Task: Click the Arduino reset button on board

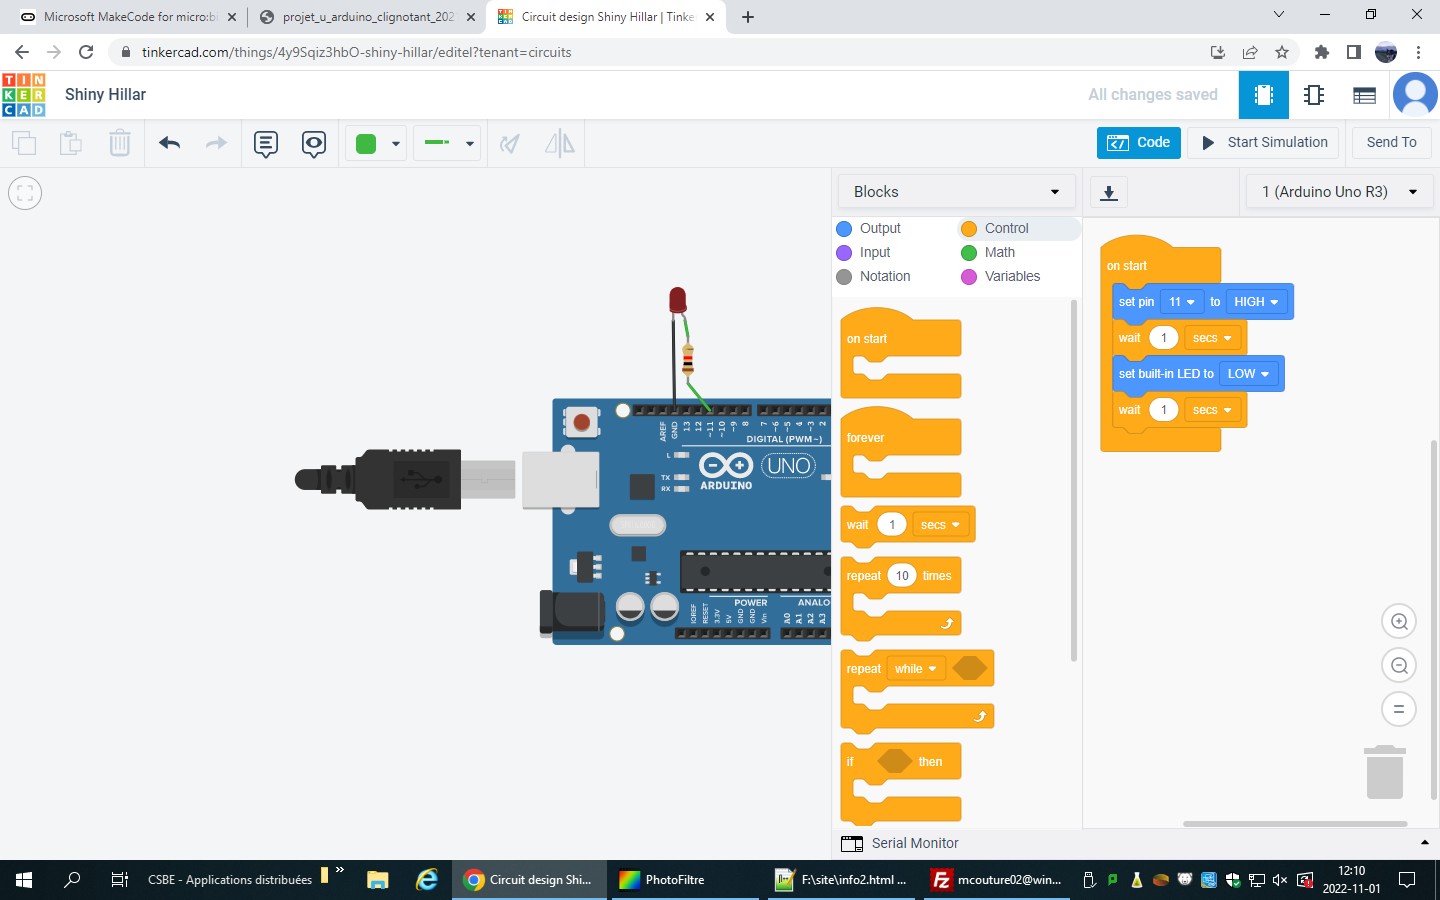Action: coord(581,423)
